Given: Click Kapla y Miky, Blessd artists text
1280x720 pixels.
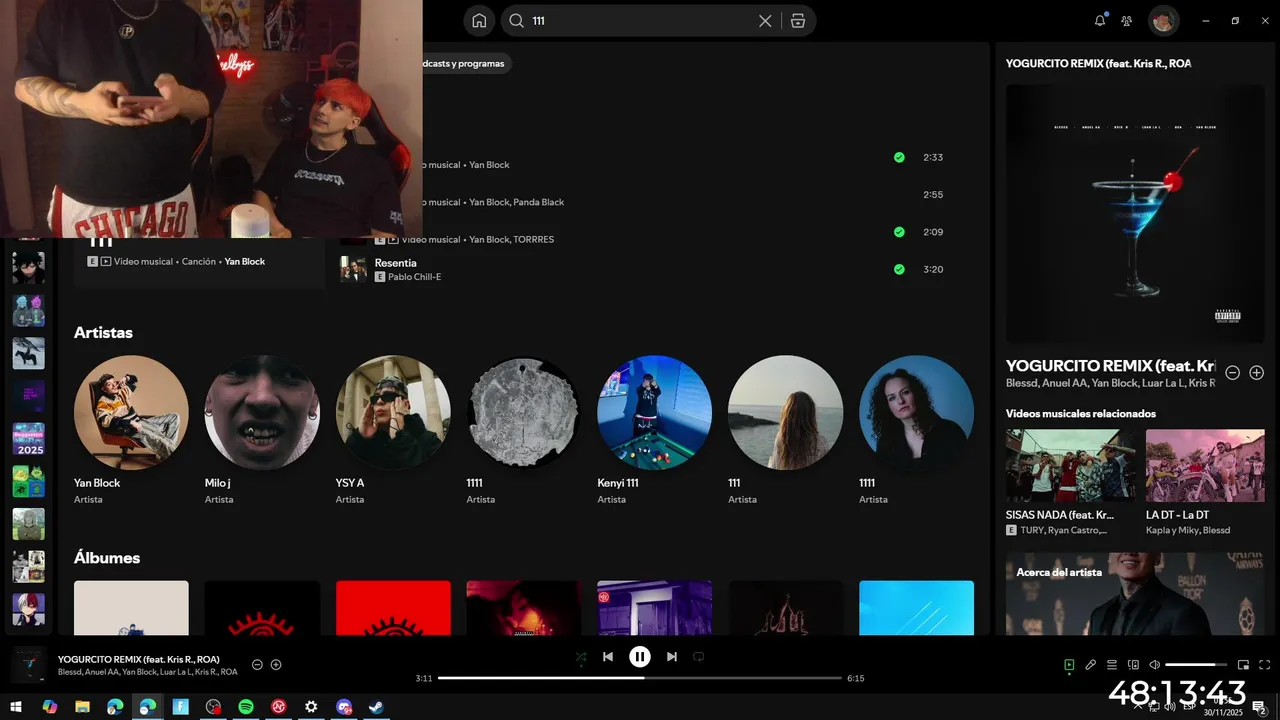Looking at the screenshot, I should coord(1188,530).
